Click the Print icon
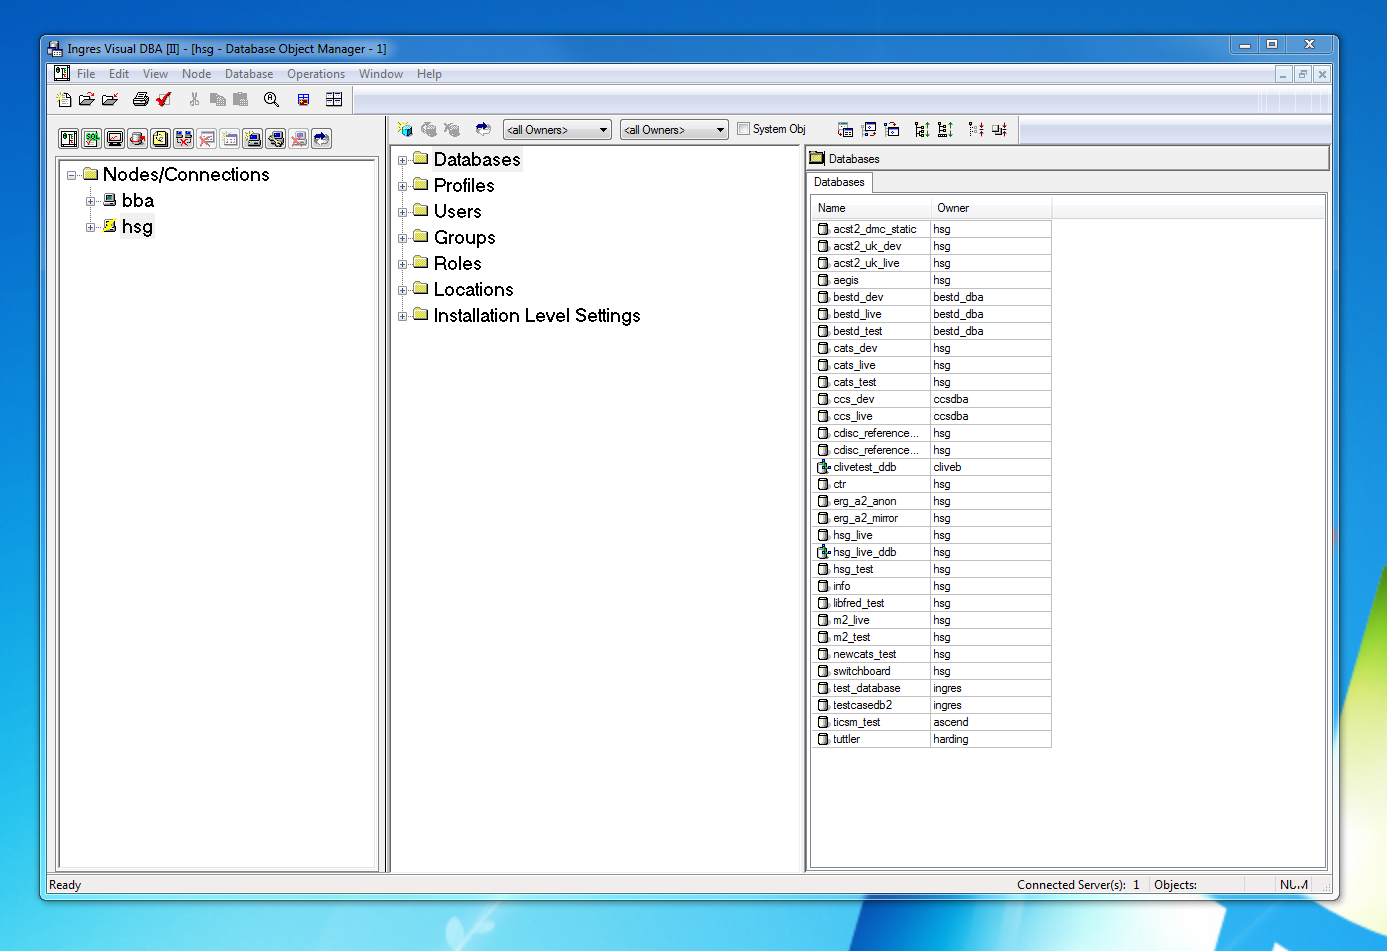The image size is (1387, 951). pyautogui.click(x=141, y=99)
